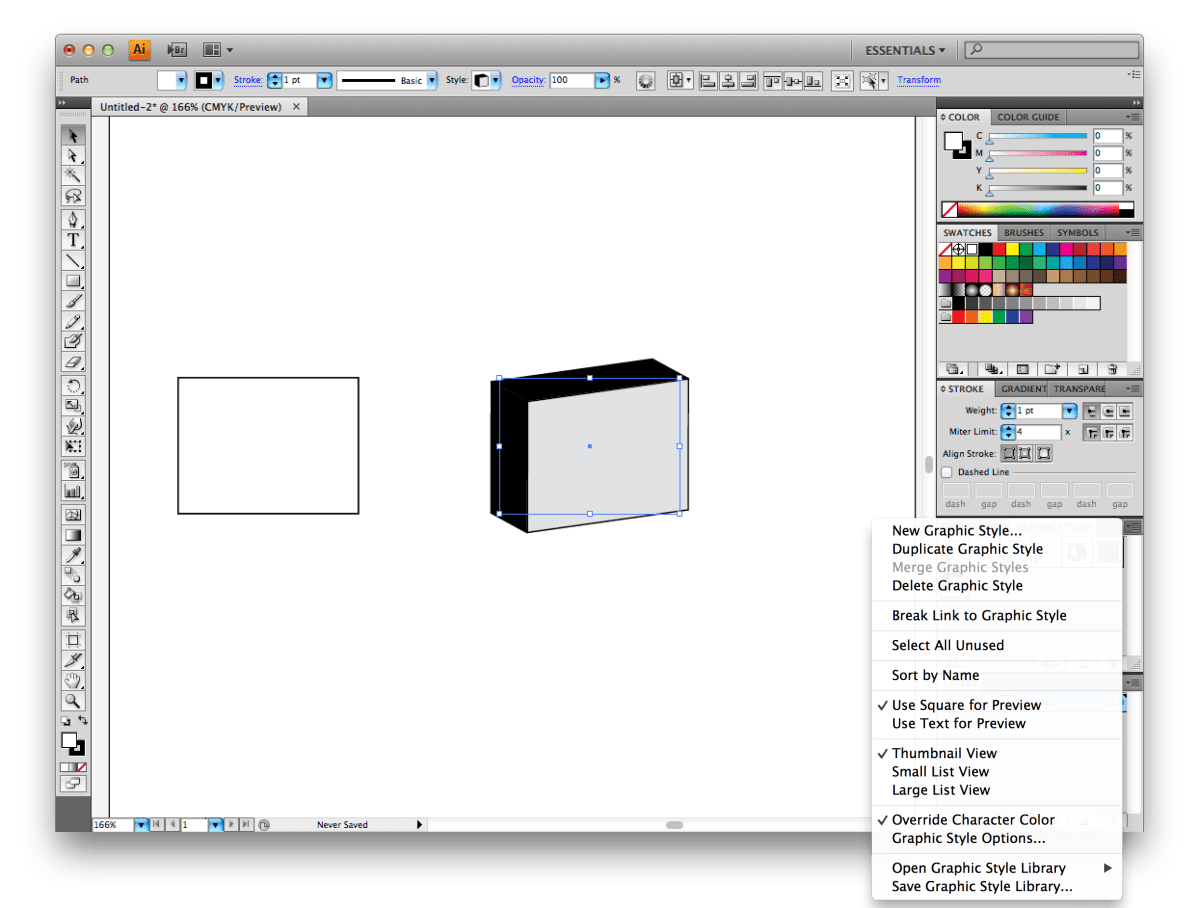This screenshot has height=908, width=1199.
Task: Choose round cap stroke option
Action: (1108, 412)
